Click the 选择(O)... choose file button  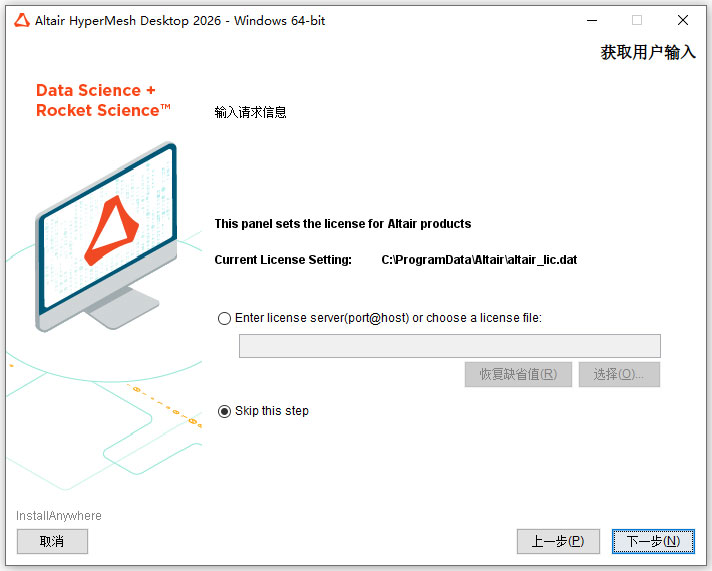(x=619, y=374)
